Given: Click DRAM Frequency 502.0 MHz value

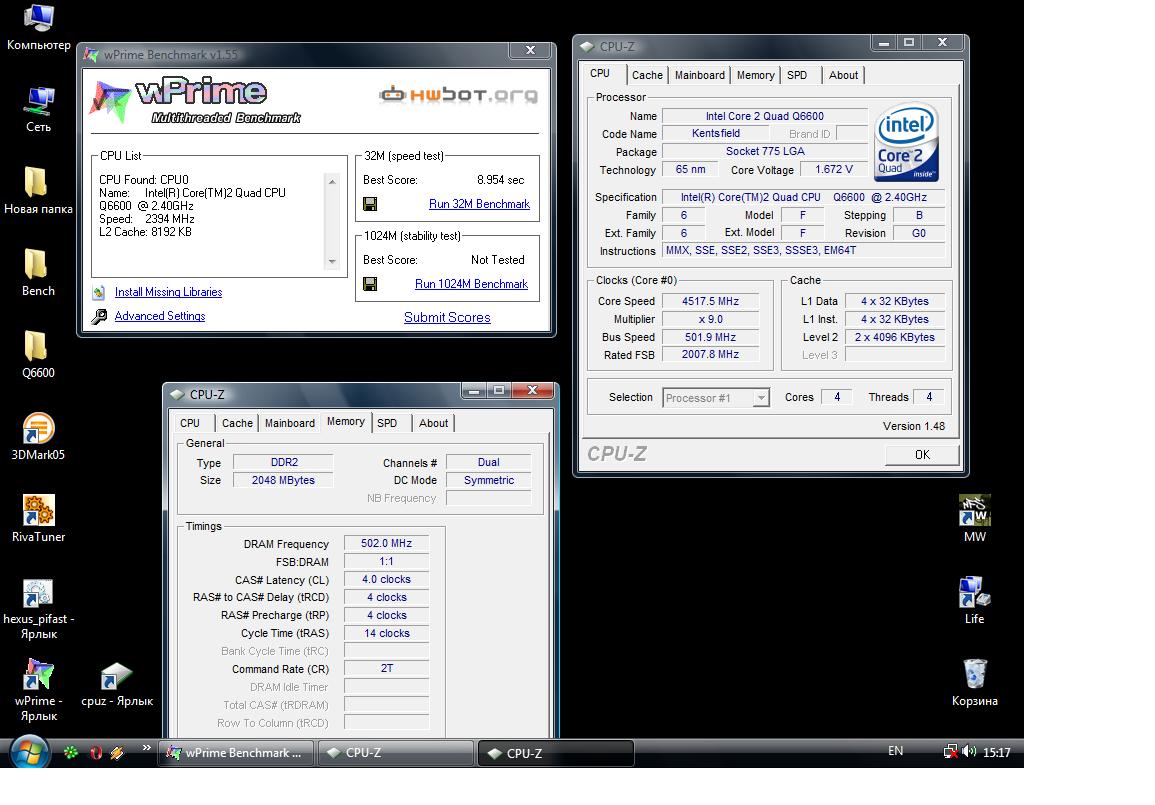Looking at the screenshot, I should tap(387, 544).
